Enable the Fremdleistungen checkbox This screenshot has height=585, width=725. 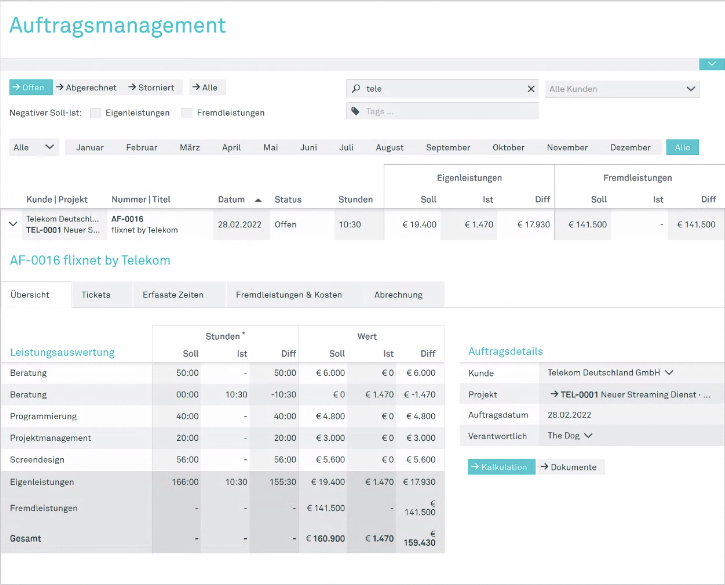click(187, 113)
